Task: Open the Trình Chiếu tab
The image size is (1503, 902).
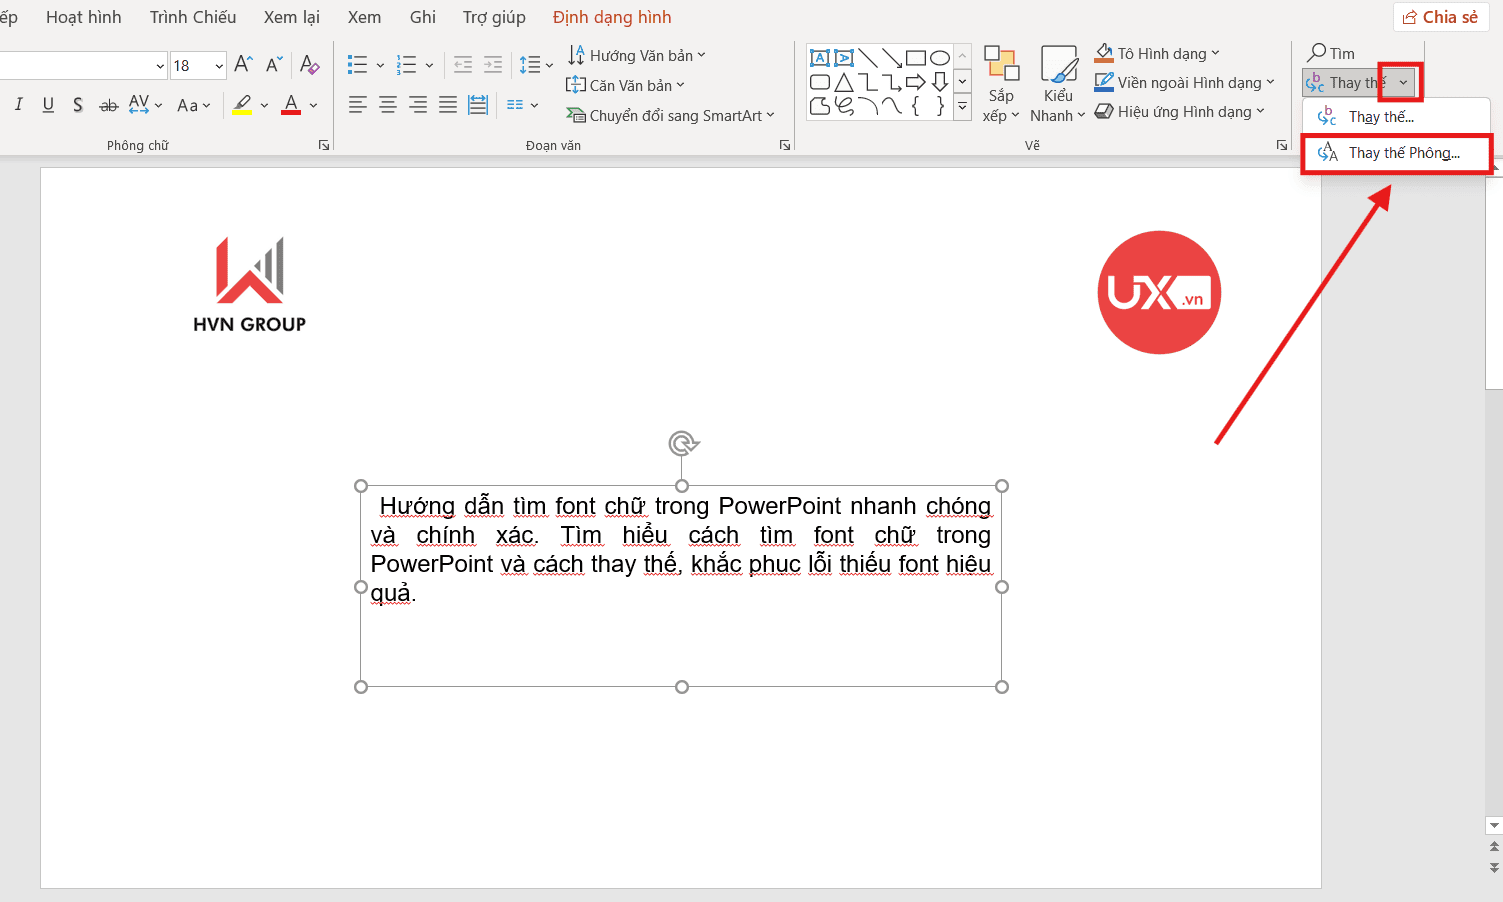Action: [193, 17]
